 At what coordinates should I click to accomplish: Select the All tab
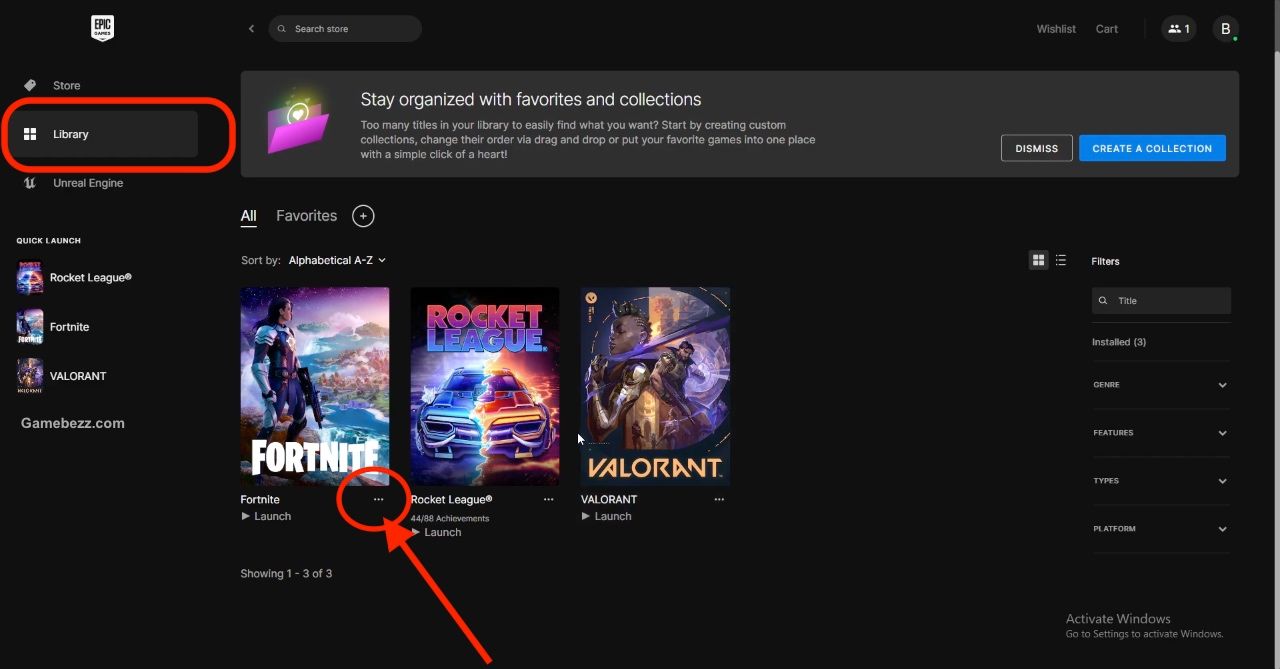(248, 216)
